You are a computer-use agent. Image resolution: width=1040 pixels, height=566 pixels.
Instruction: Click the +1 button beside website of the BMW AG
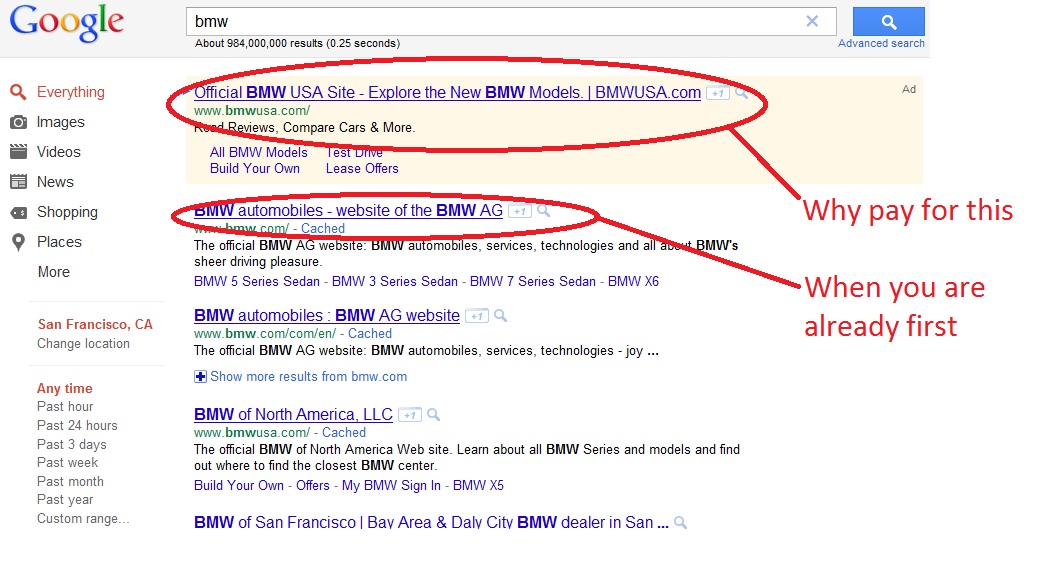pyautogui.click(x=519, y=212)
